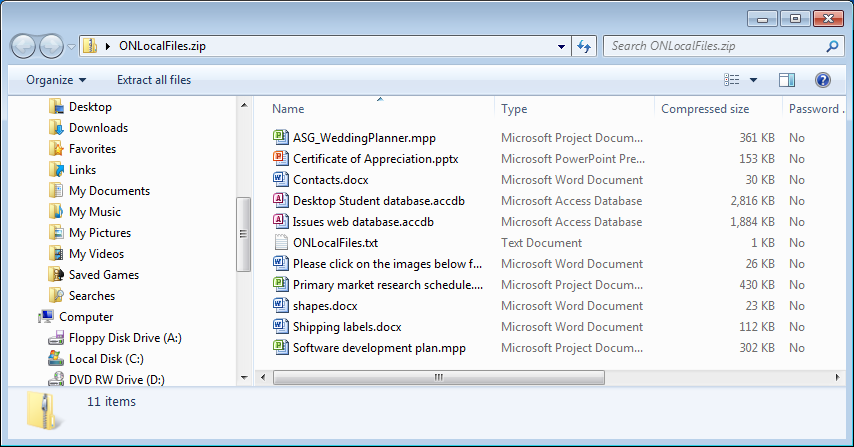Open the Organize menu
The width and height of the screenshot is (854, 447).
coord(56,80)
